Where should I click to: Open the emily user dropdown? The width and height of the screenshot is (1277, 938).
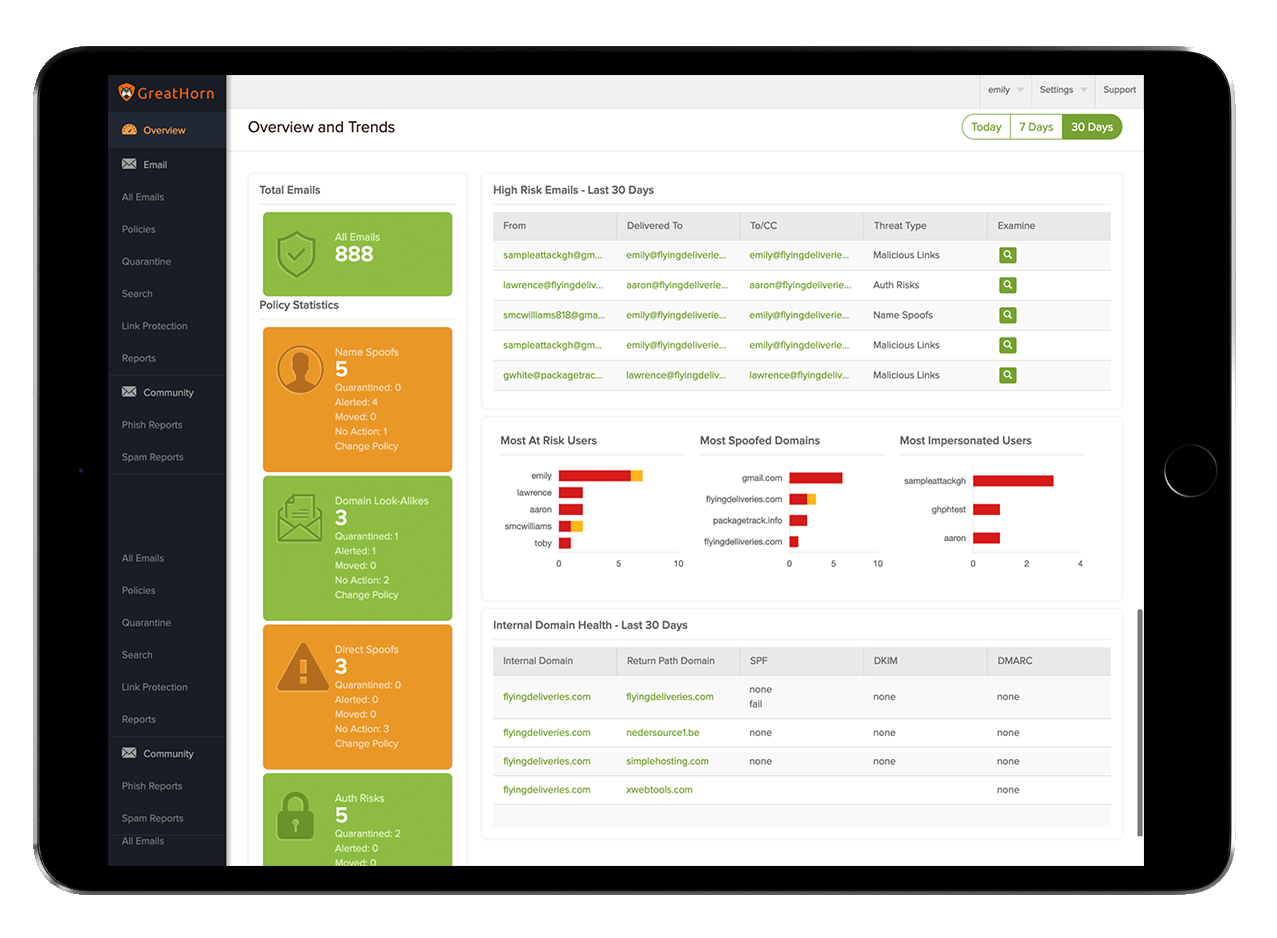click(x=1005, y=90)
